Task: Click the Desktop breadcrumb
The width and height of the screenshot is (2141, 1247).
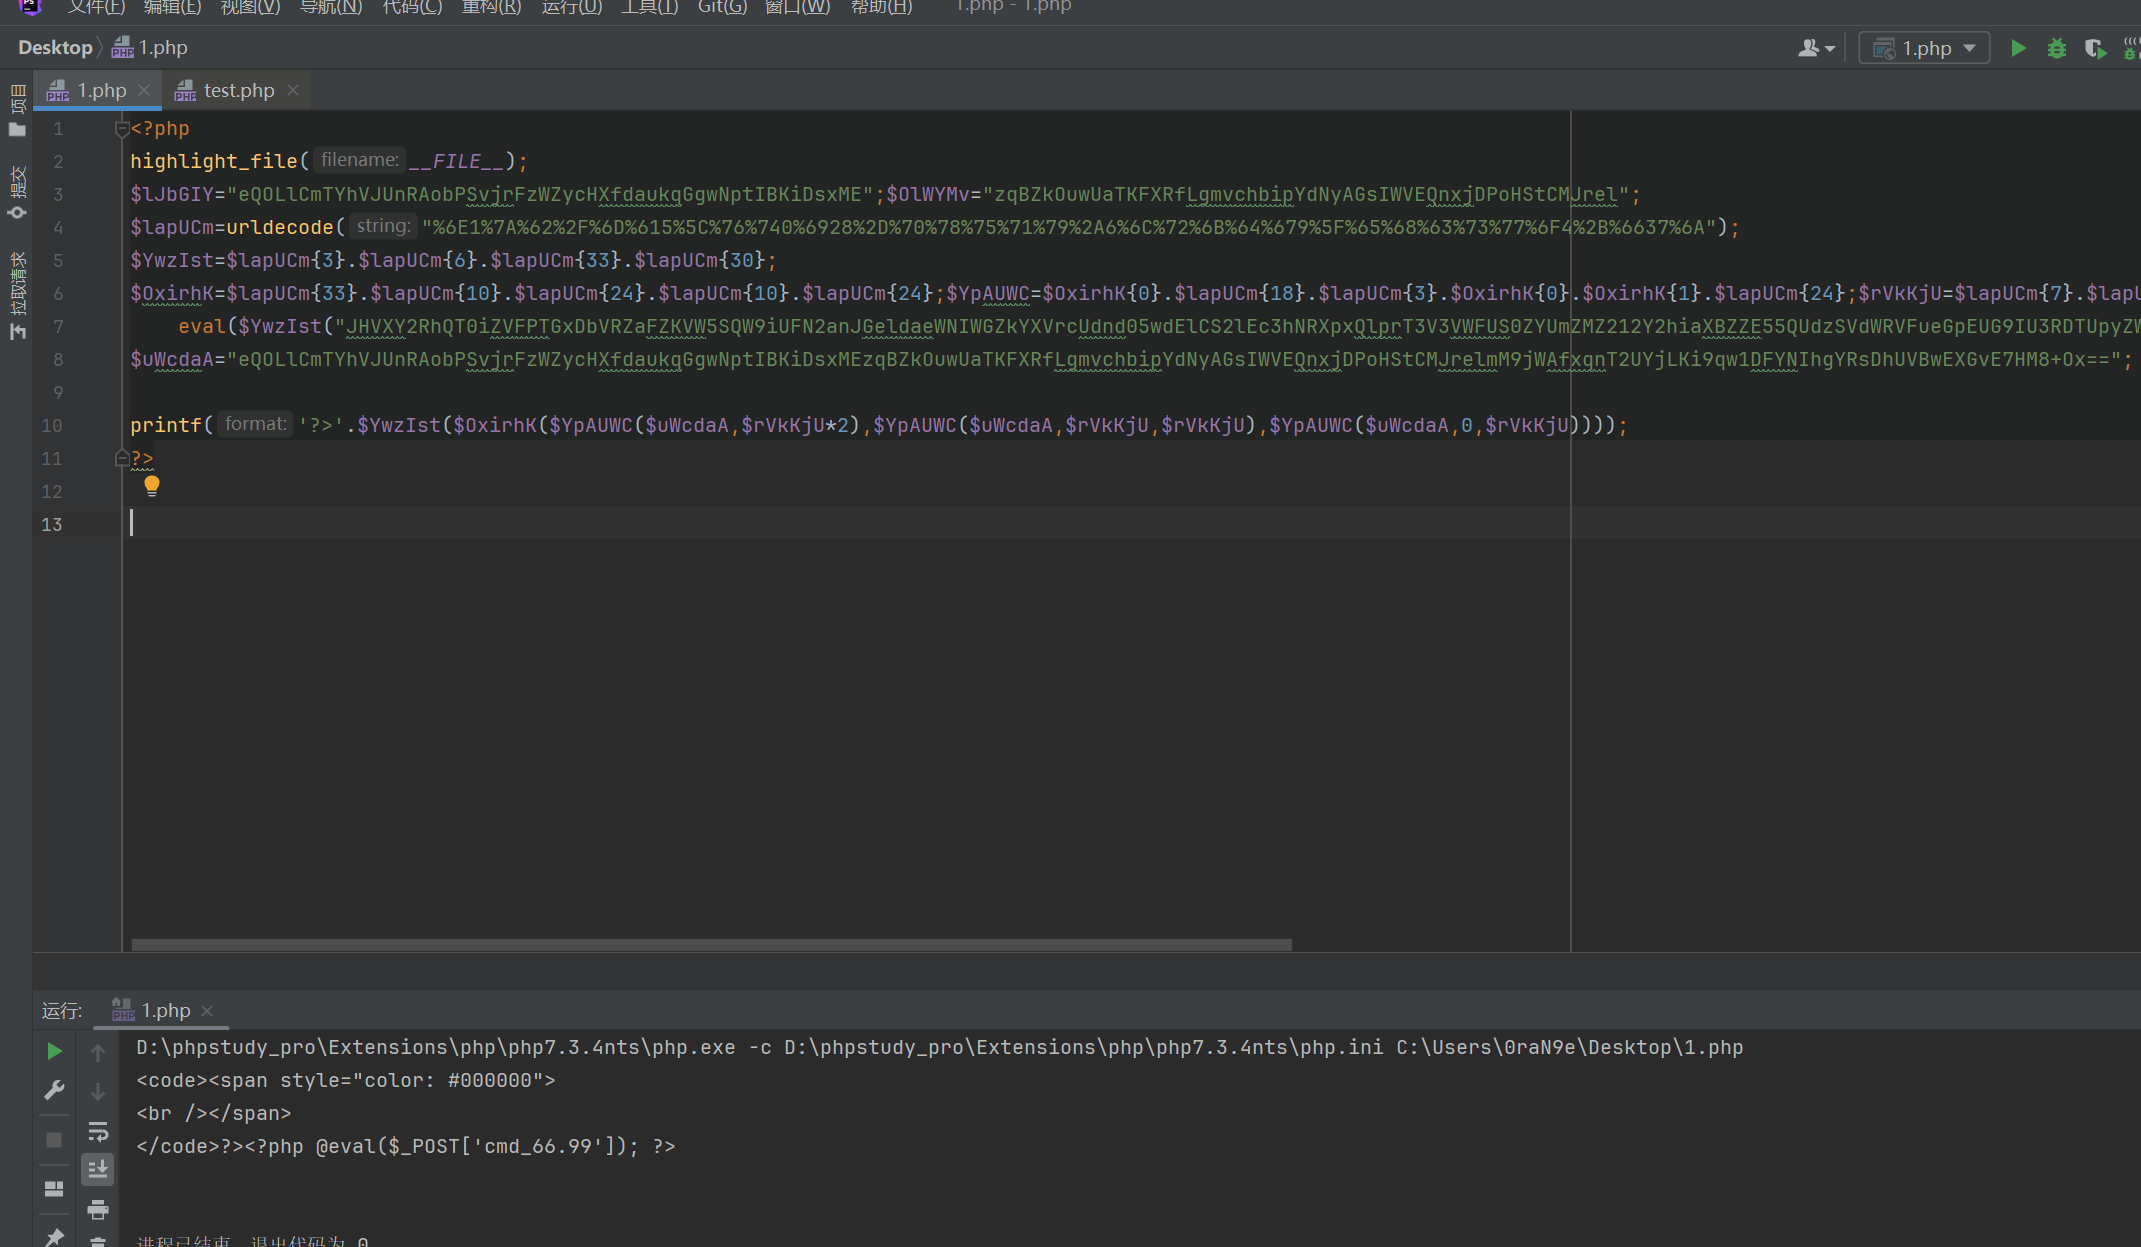Action: [55, 48]
